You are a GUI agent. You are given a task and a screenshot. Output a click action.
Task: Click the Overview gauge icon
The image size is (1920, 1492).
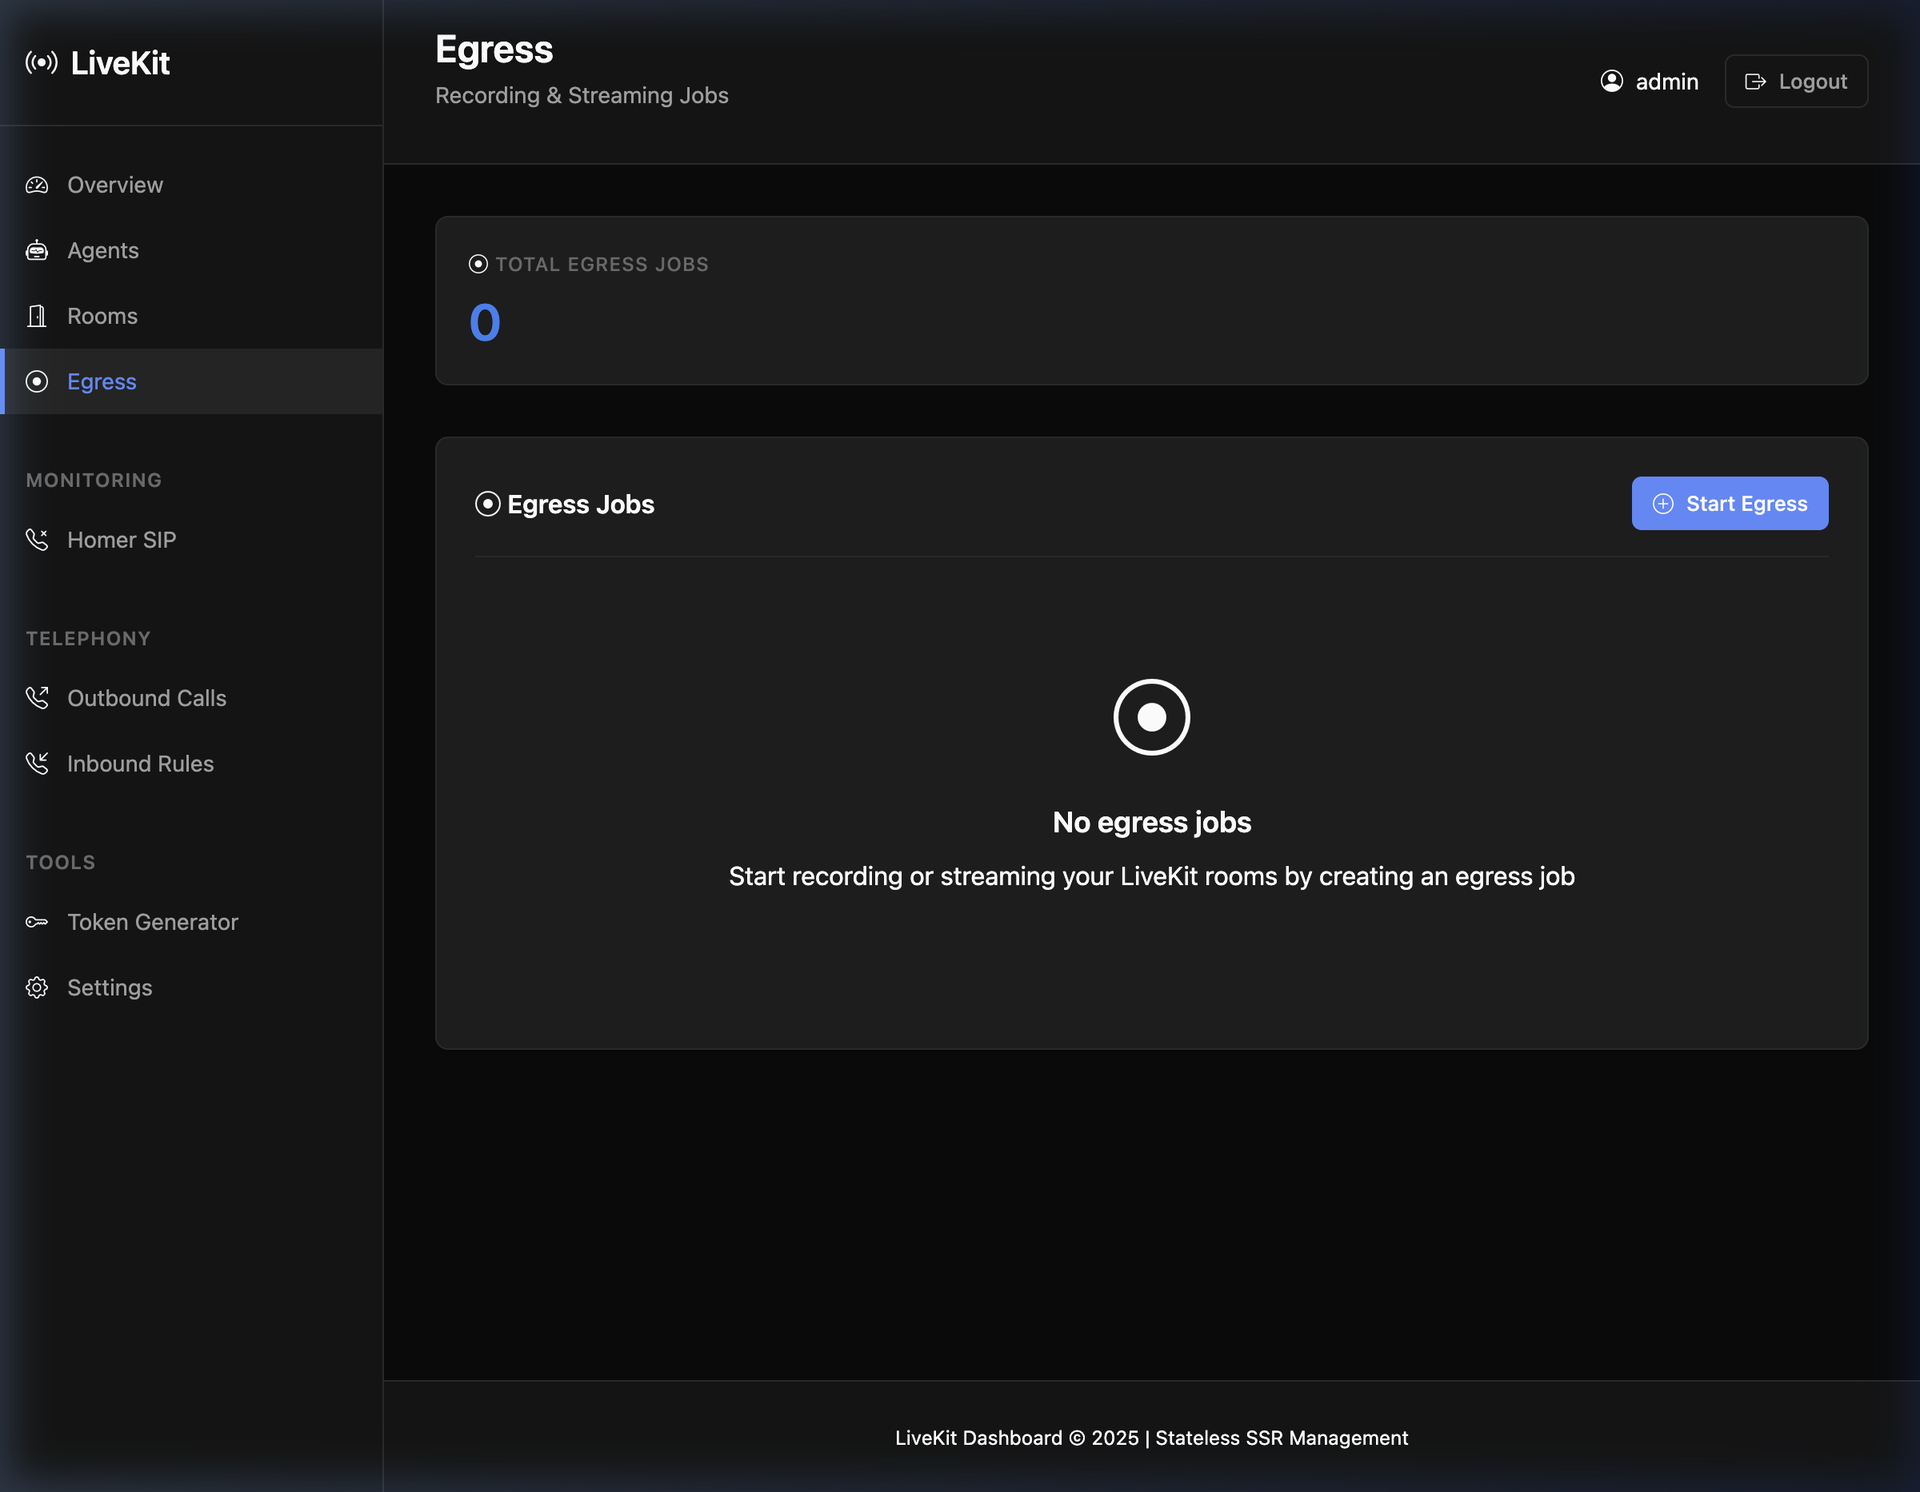click(x=37, y=185)
